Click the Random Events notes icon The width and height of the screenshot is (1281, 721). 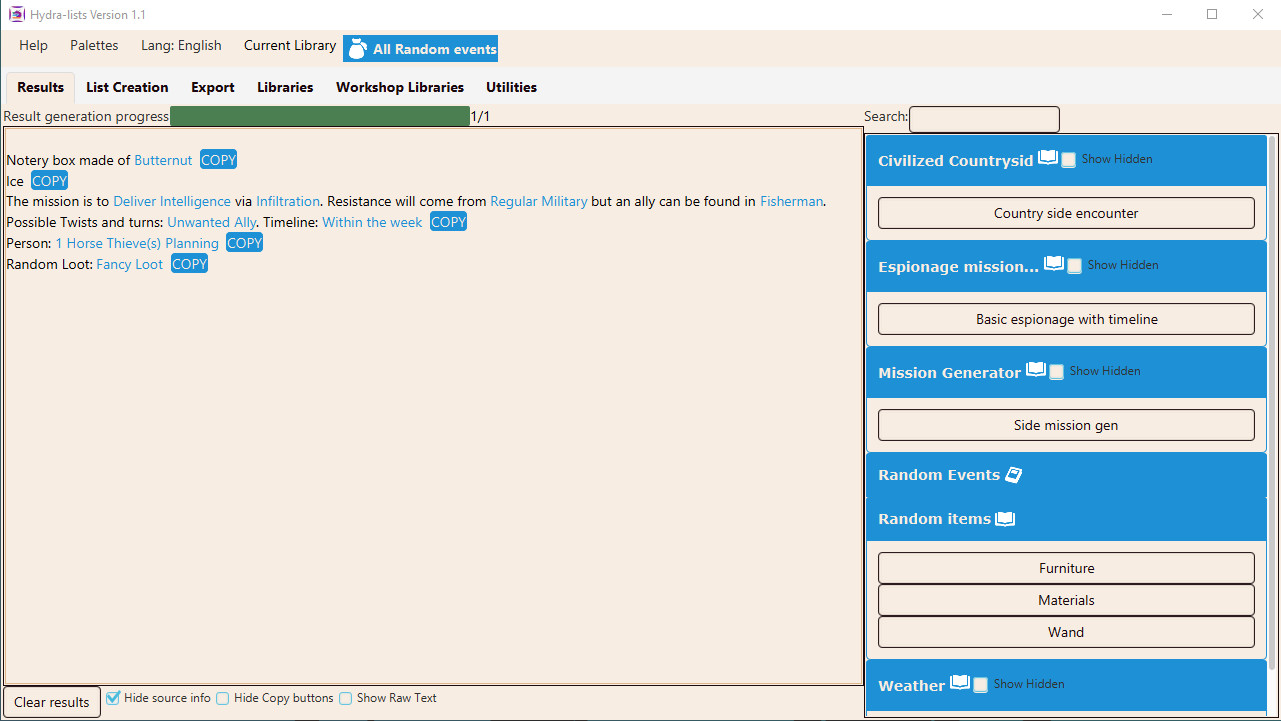1013,474
